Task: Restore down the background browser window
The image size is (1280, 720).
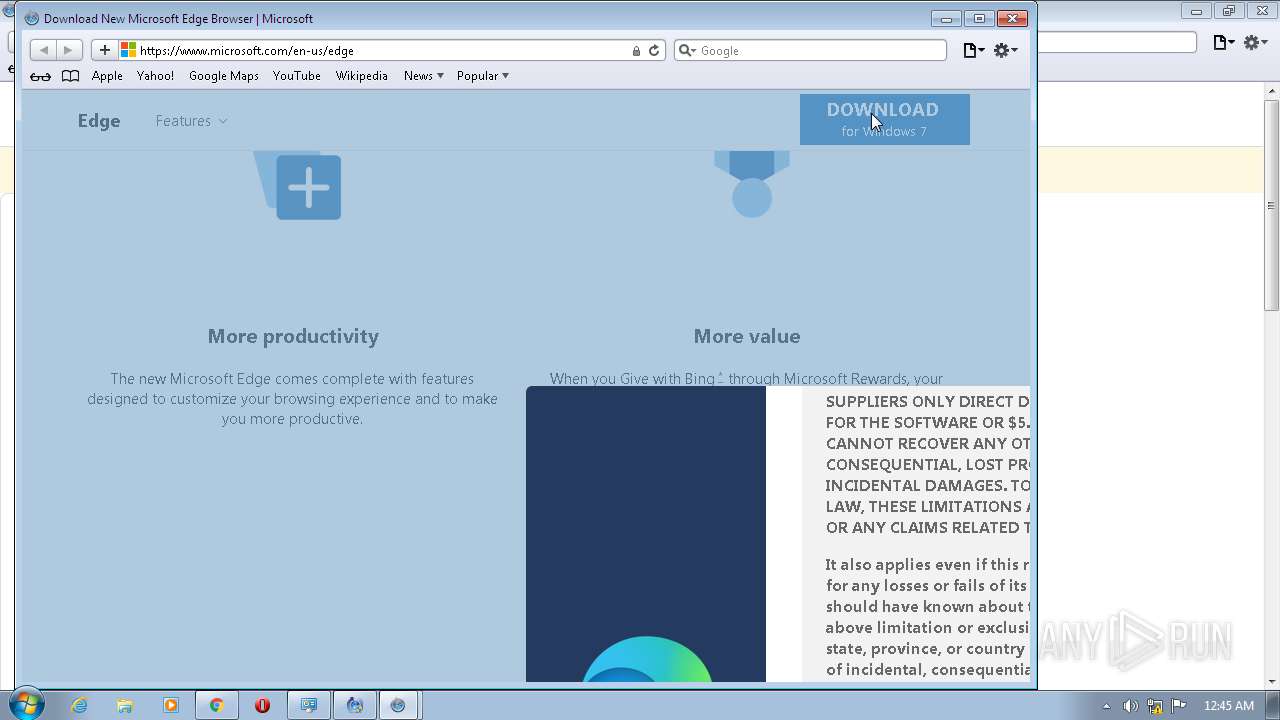Action: point(1229,11)
